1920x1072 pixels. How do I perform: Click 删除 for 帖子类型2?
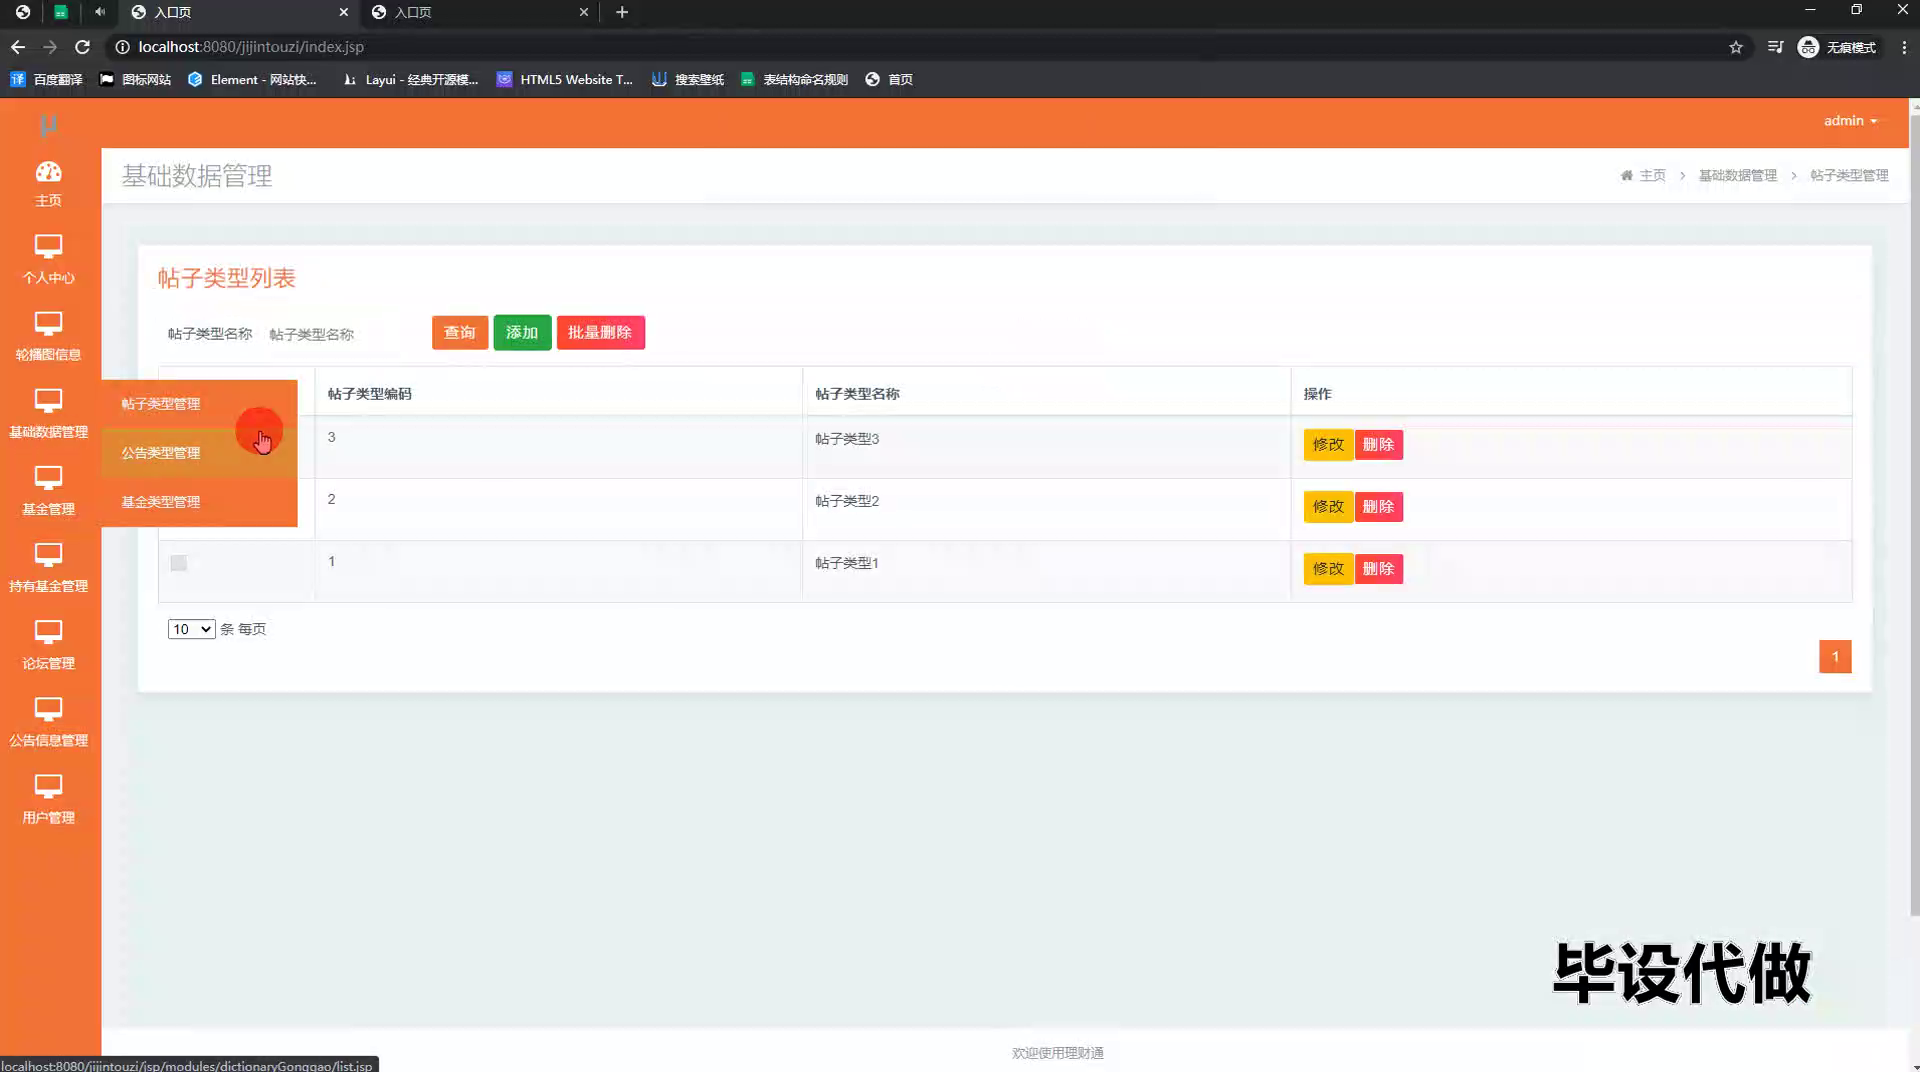(1378, 507)
